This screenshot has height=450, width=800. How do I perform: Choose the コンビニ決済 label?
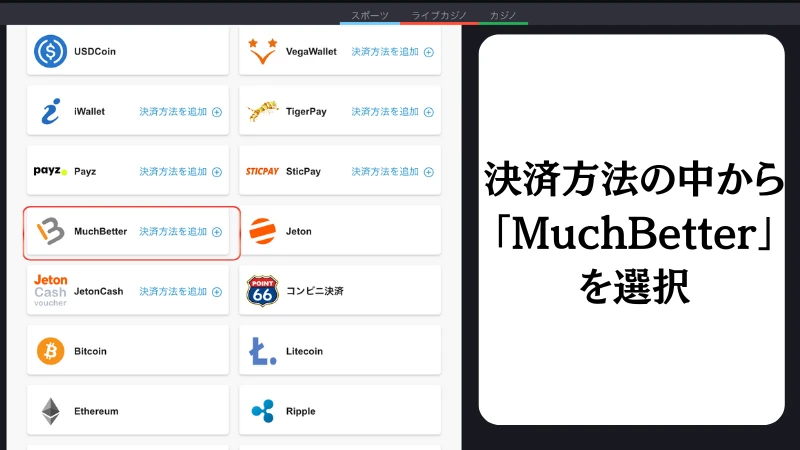coord(315,291)
